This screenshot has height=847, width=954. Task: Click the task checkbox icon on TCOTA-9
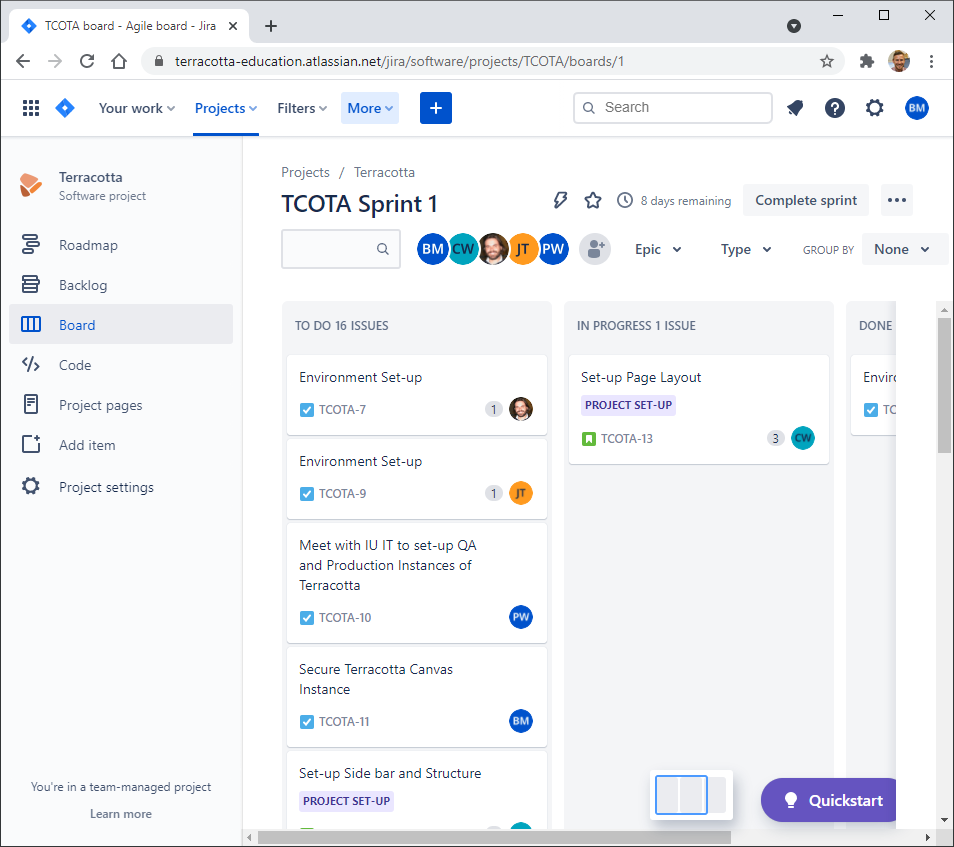tap(307, 494)
